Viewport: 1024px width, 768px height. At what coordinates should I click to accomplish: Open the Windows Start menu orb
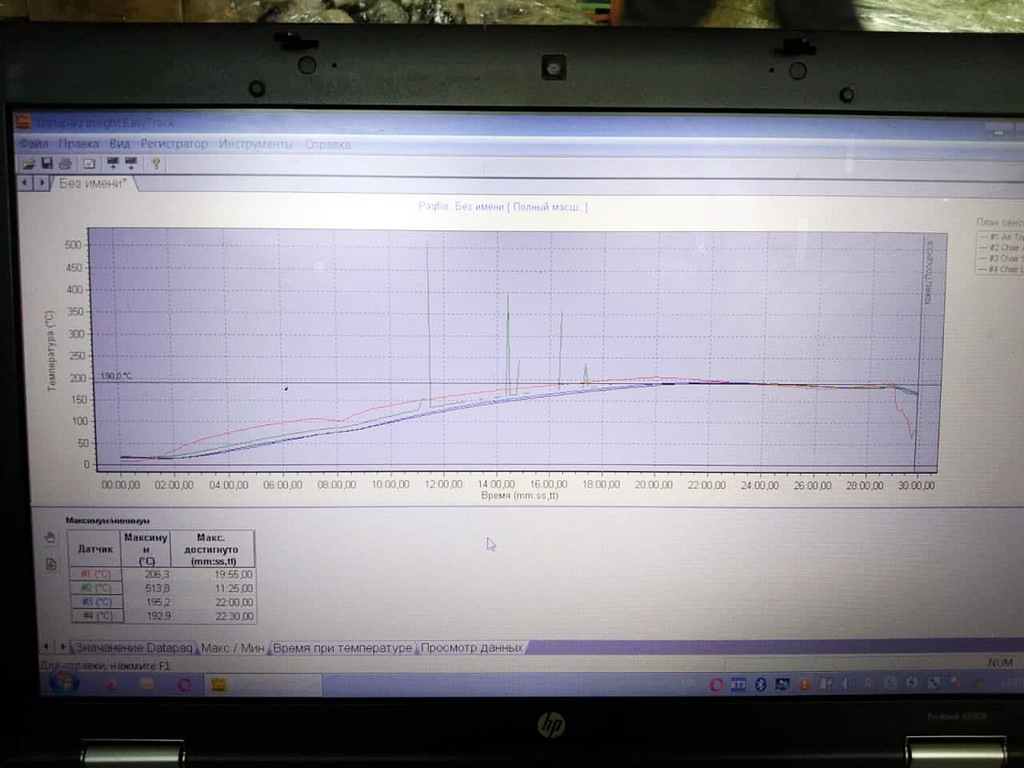62,684
